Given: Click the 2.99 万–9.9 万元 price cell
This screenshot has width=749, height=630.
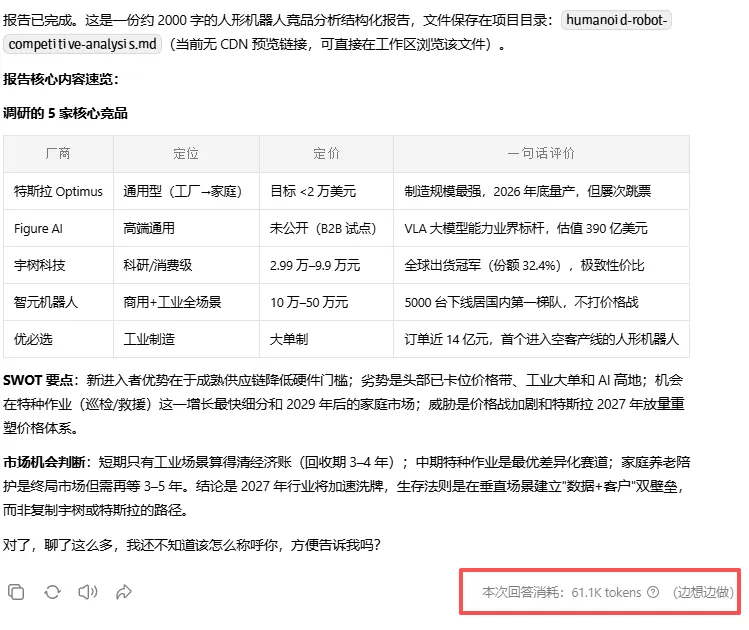Looking at the screenshot, I should 326,265.
